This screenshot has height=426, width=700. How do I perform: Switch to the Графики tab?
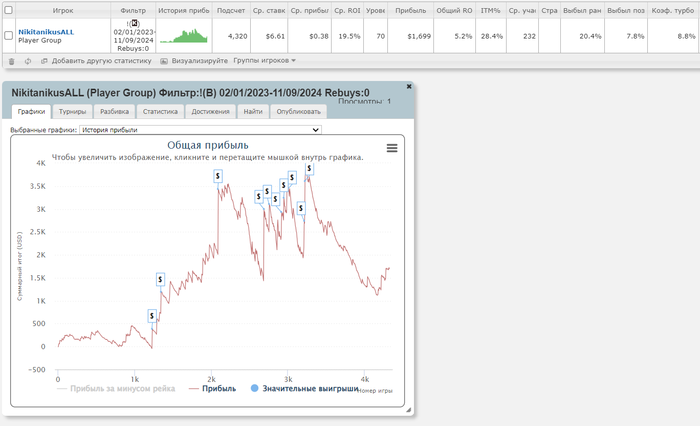31,112
